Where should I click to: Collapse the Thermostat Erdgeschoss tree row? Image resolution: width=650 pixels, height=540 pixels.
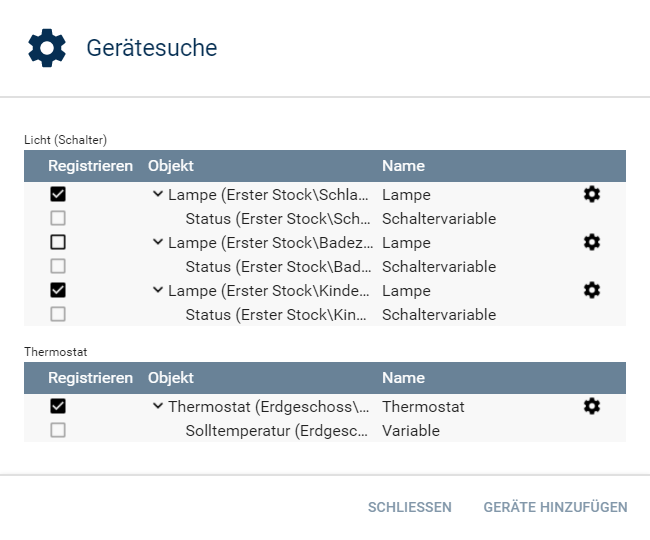click(x=158, y=406)
